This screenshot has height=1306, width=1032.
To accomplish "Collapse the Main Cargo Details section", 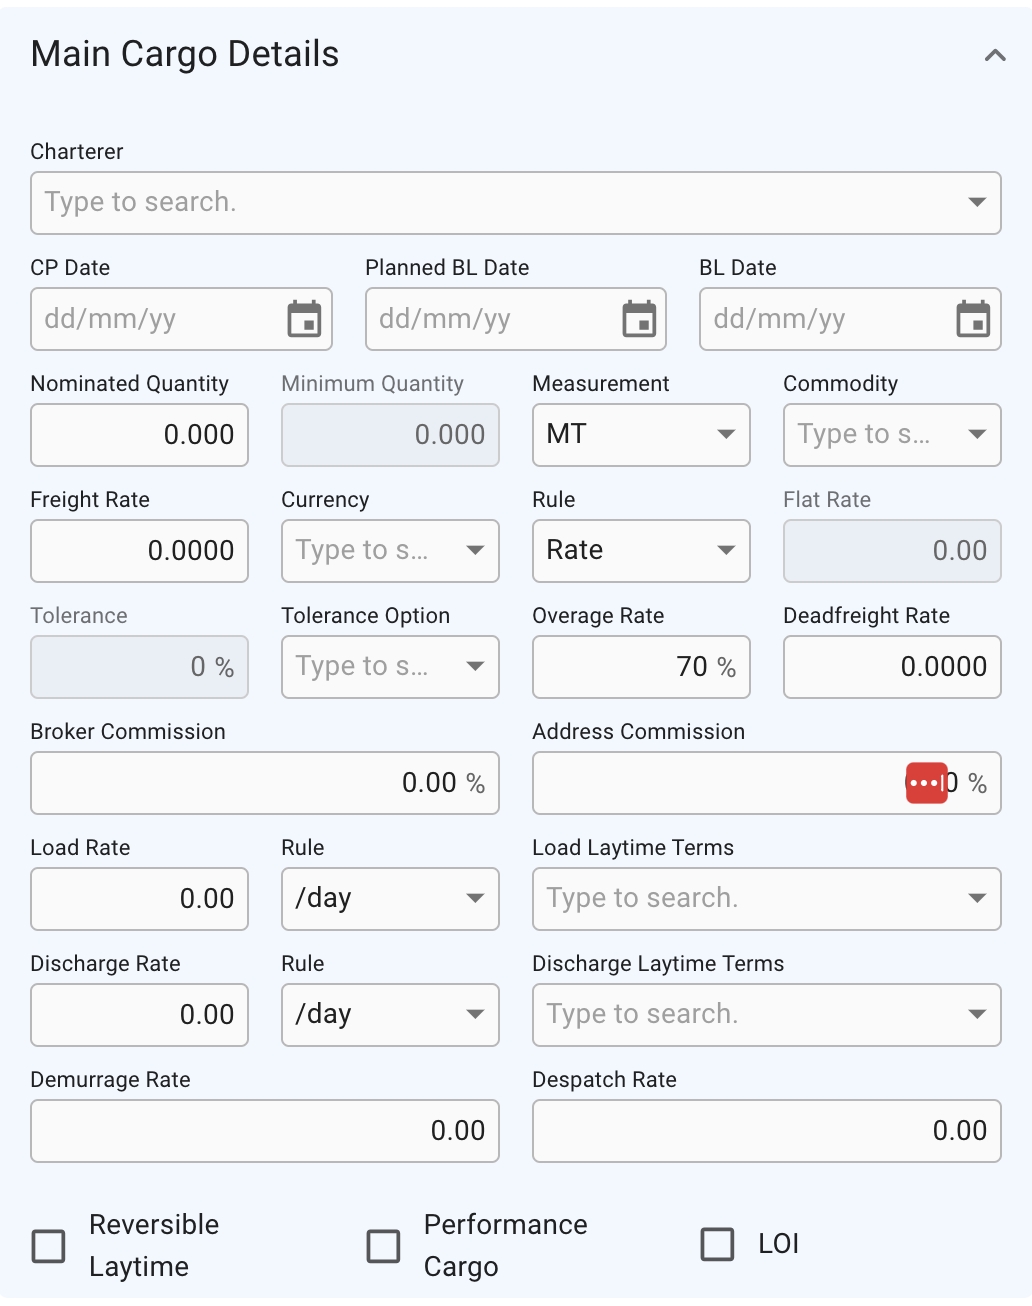I will (994, 56).
